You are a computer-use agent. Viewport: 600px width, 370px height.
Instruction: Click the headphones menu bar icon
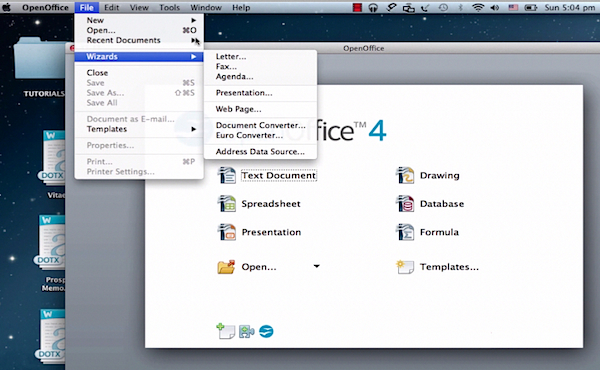(373, 8)
